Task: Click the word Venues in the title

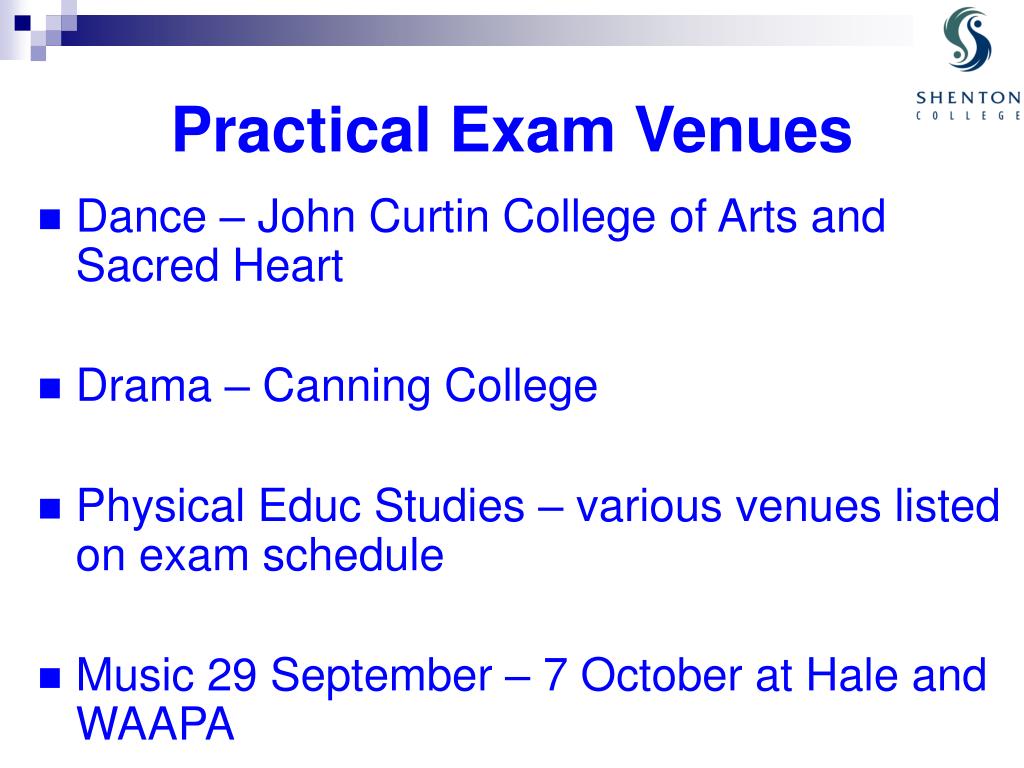Action: [744, 130]
